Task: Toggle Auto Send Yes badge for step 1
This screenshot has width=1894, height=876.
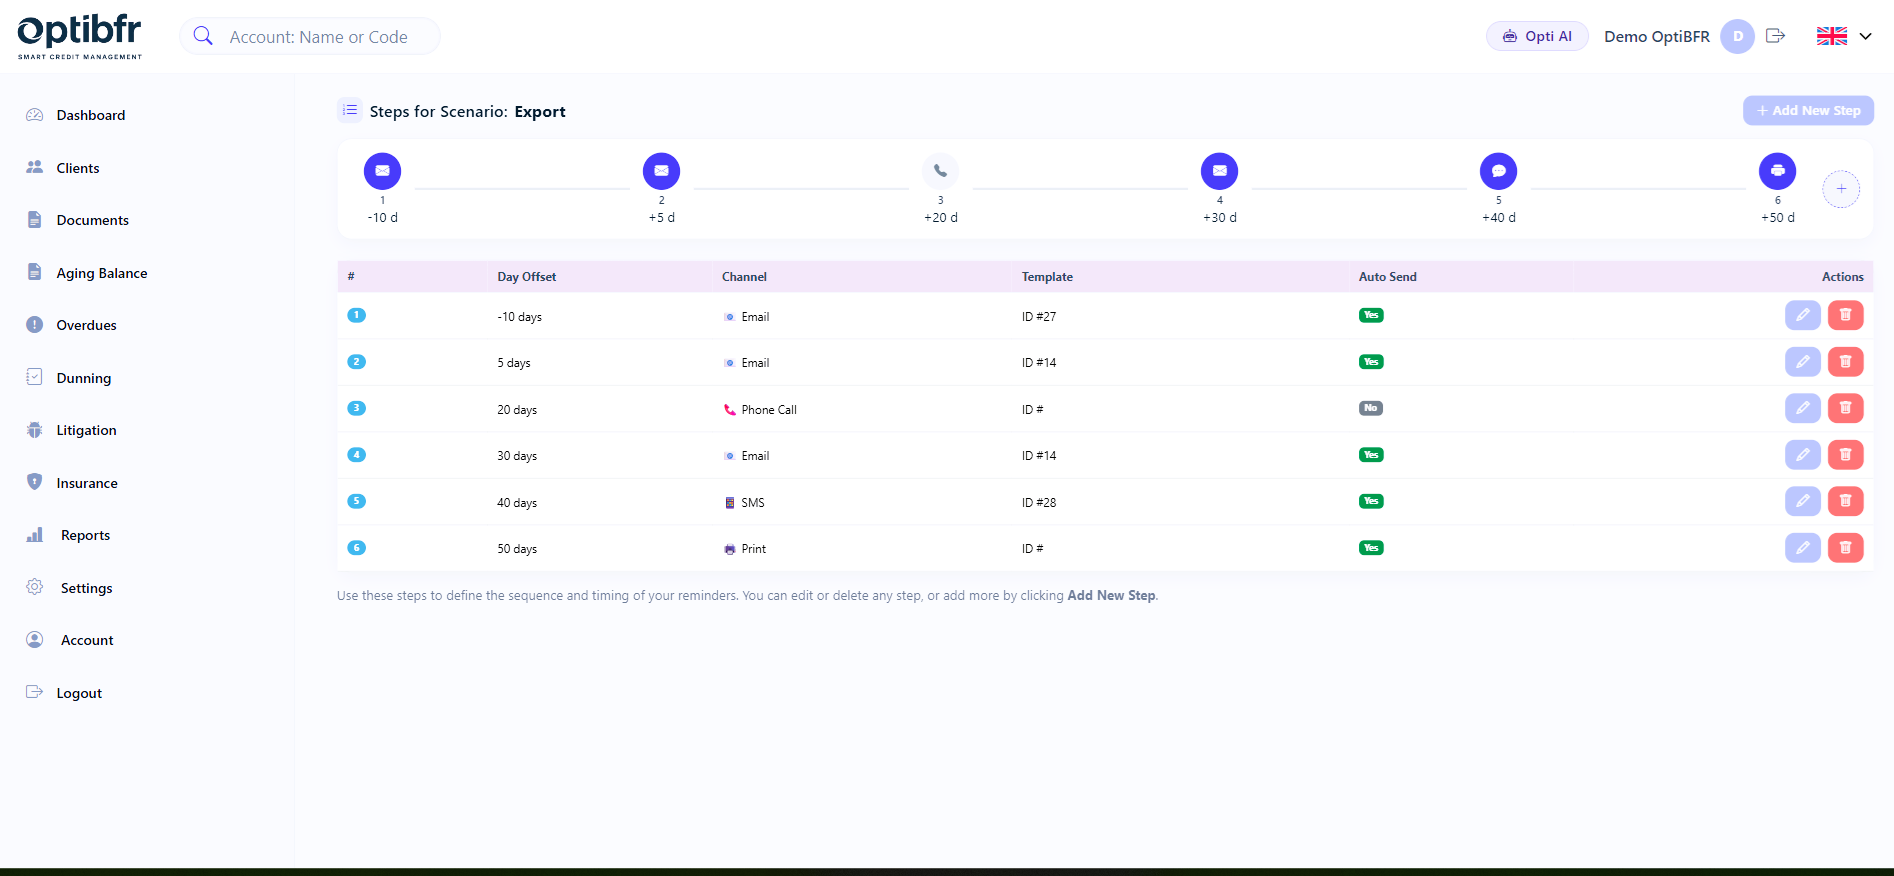Action: (x=1371, y=315)
